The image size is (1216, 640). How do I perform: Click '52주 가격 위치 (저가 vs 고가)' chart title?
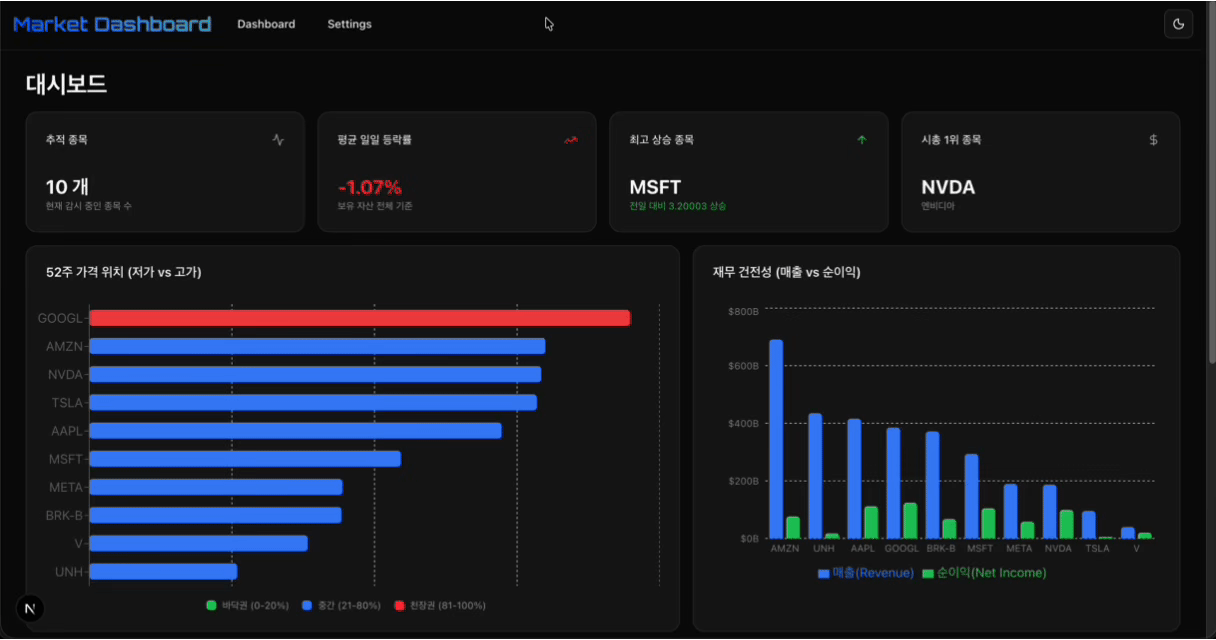124,272
